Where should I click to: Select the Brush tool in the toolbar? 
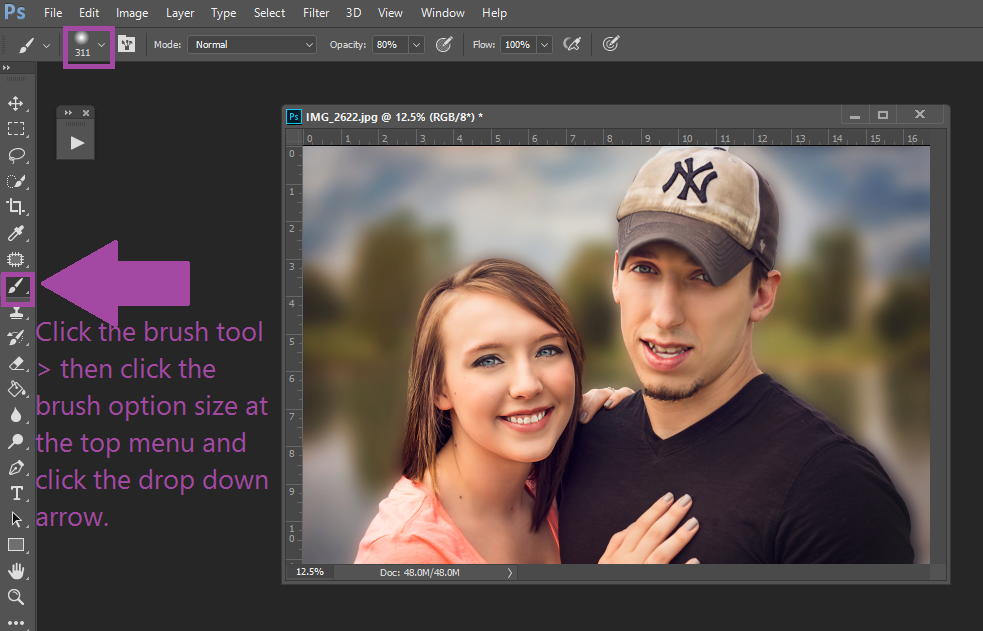(x=17, y=288)
